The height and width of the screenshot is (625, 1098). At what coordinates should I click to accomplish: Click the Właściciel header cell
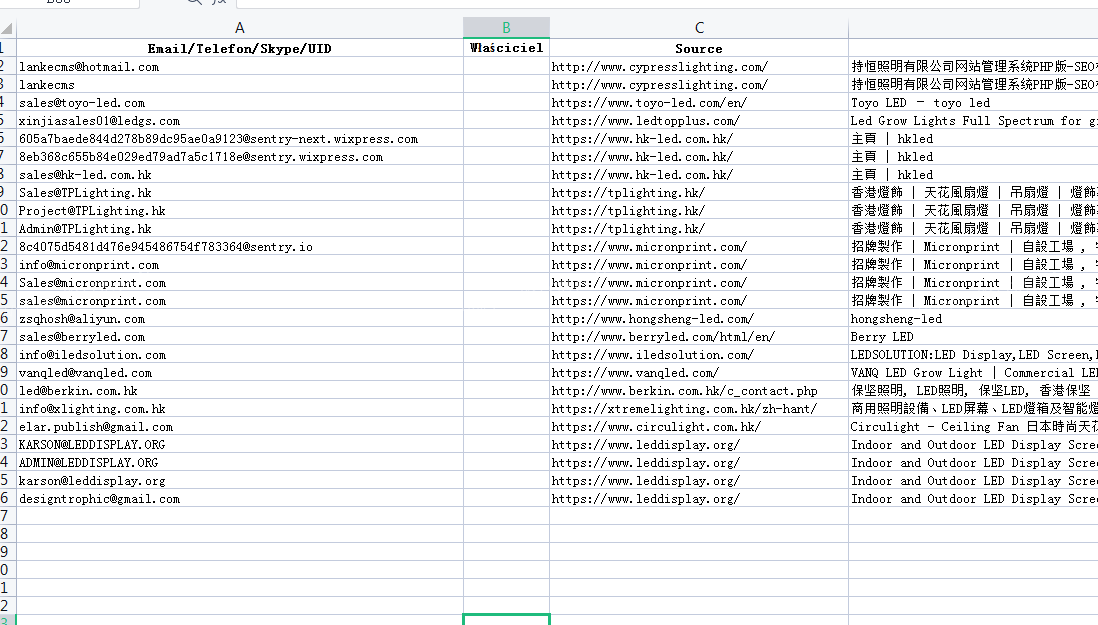click(x=506, y=48)
